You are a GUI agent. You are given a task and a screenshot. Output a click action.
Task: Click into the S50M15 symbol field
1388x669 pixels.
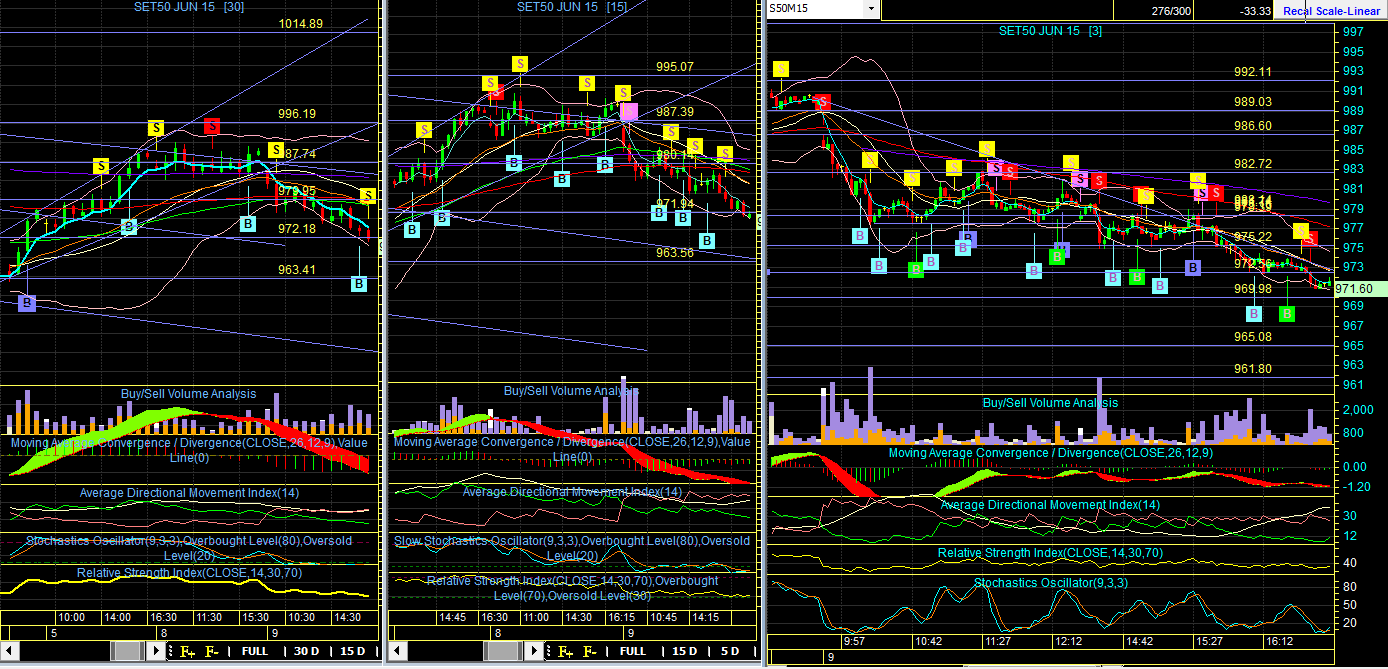point(815,10)
